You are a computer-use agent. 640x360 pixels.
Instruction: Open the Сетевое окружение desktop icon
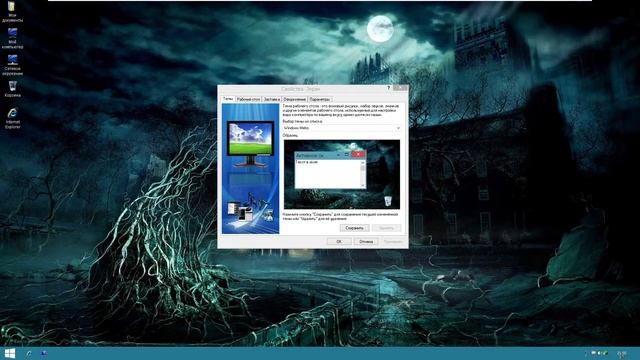tap(12, 65)
